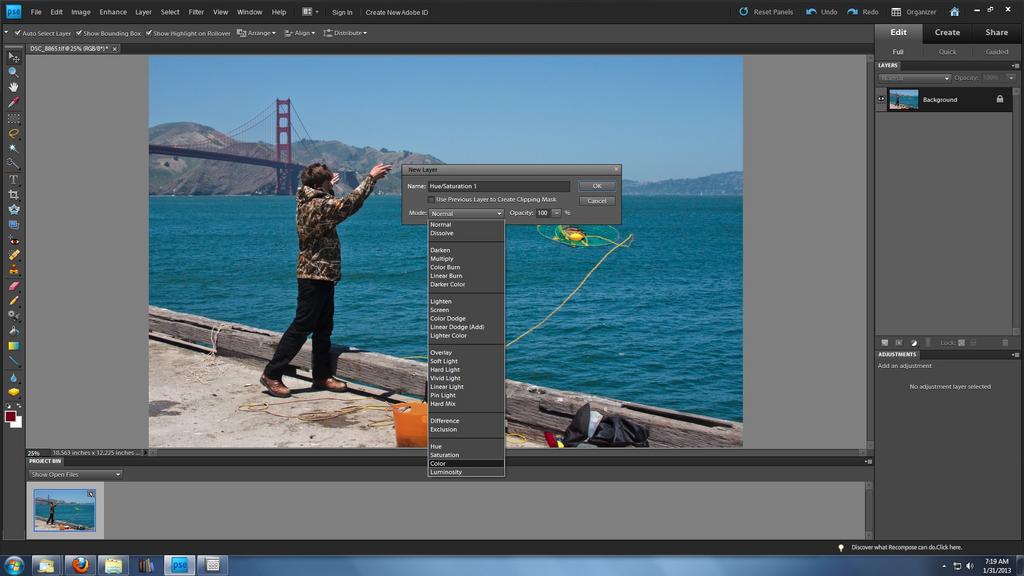
Task: Enable Use Previous Layer clipping mask checkbox
Action: click(431, 199)
